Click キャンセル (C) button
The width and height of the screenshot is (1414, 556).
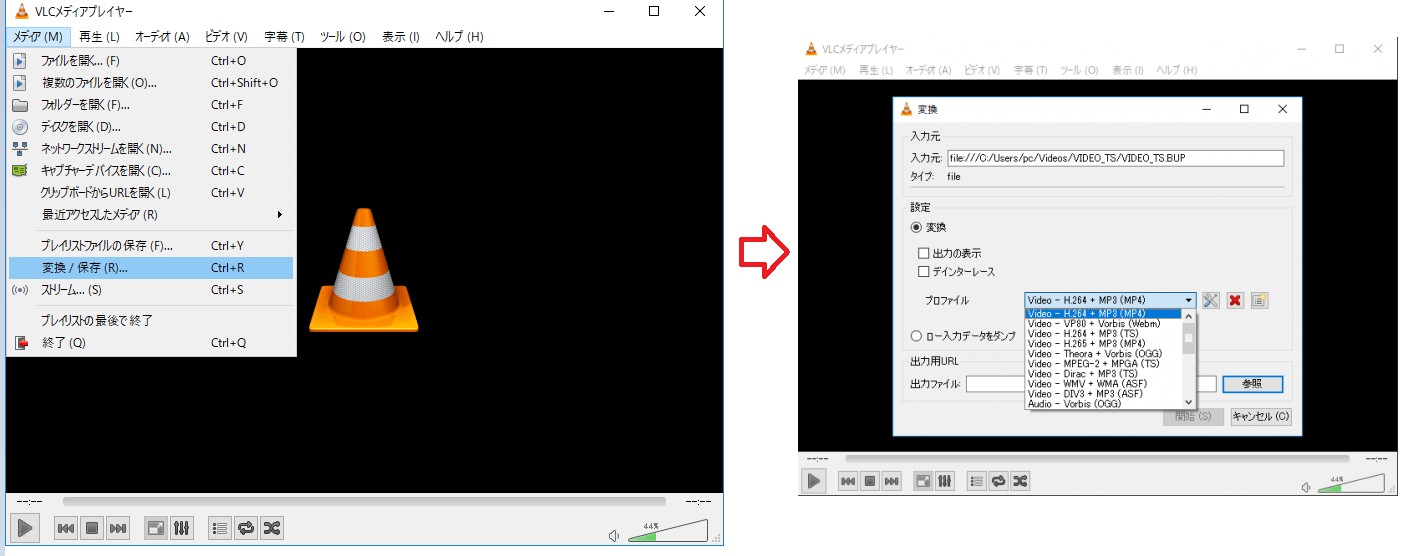coord(1261,417)
